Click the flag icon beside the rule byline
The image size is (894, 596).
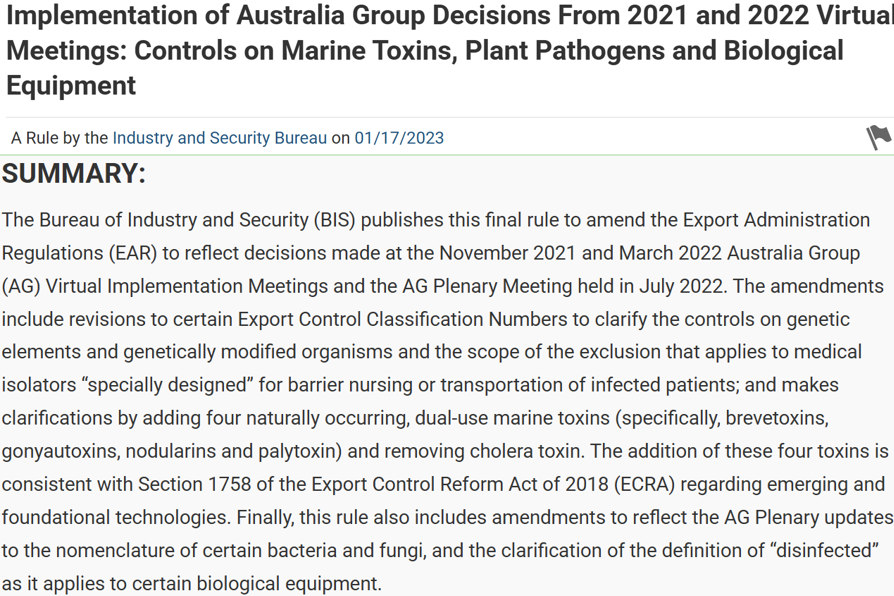pos(879,137)
